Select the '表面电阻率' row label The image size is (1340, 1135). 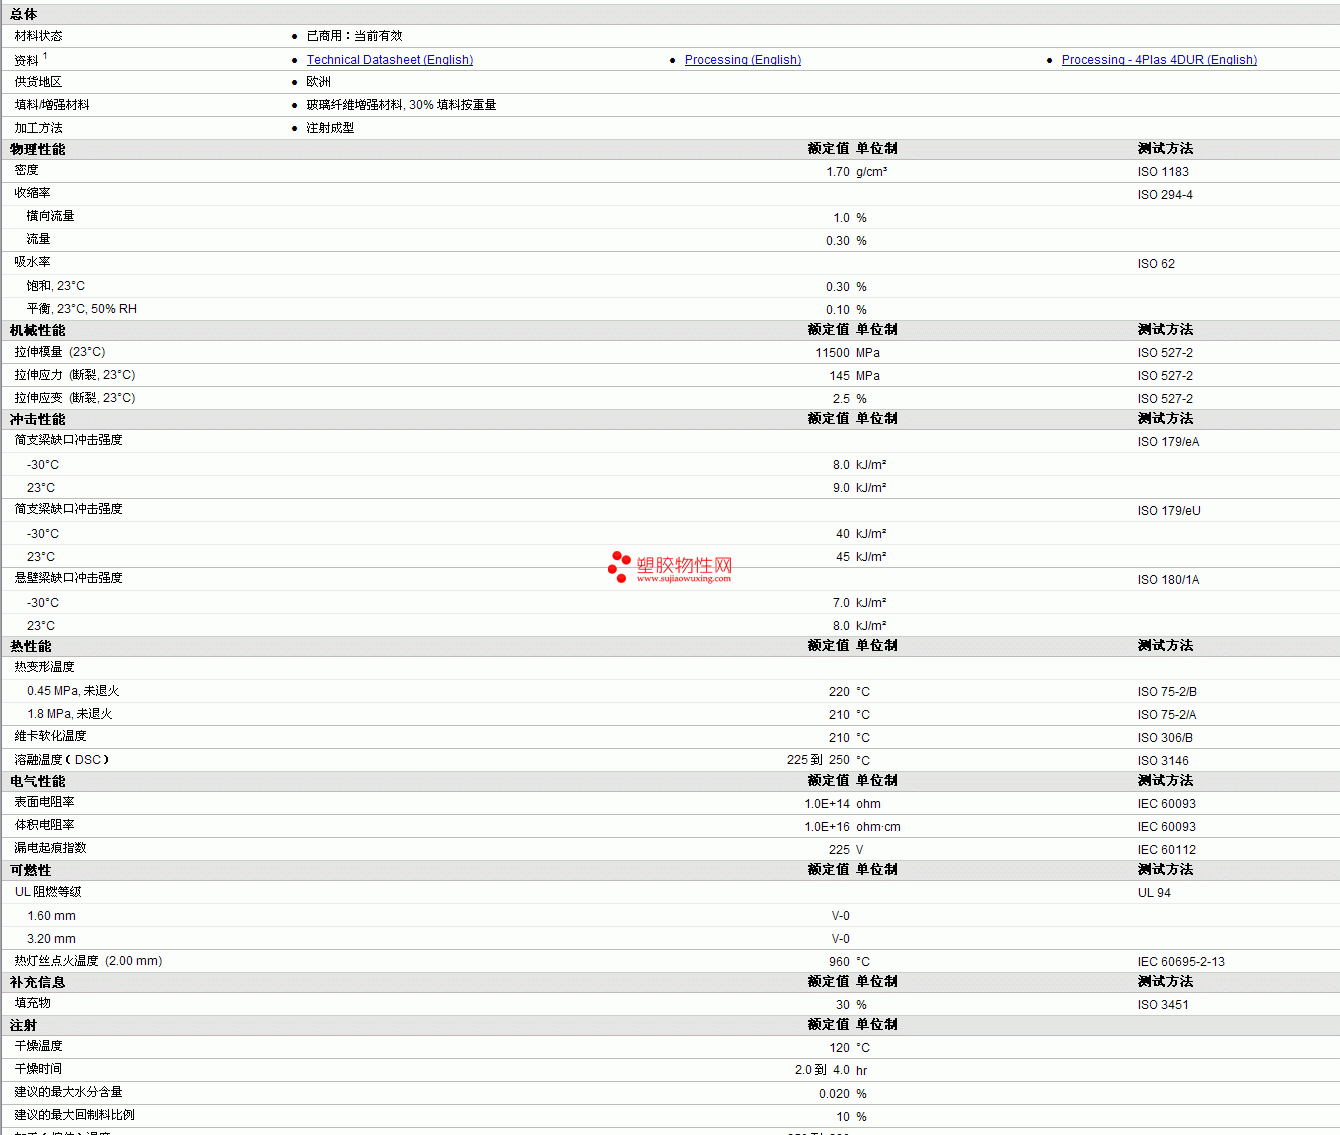pyautogui.click(x=44, y=802)
